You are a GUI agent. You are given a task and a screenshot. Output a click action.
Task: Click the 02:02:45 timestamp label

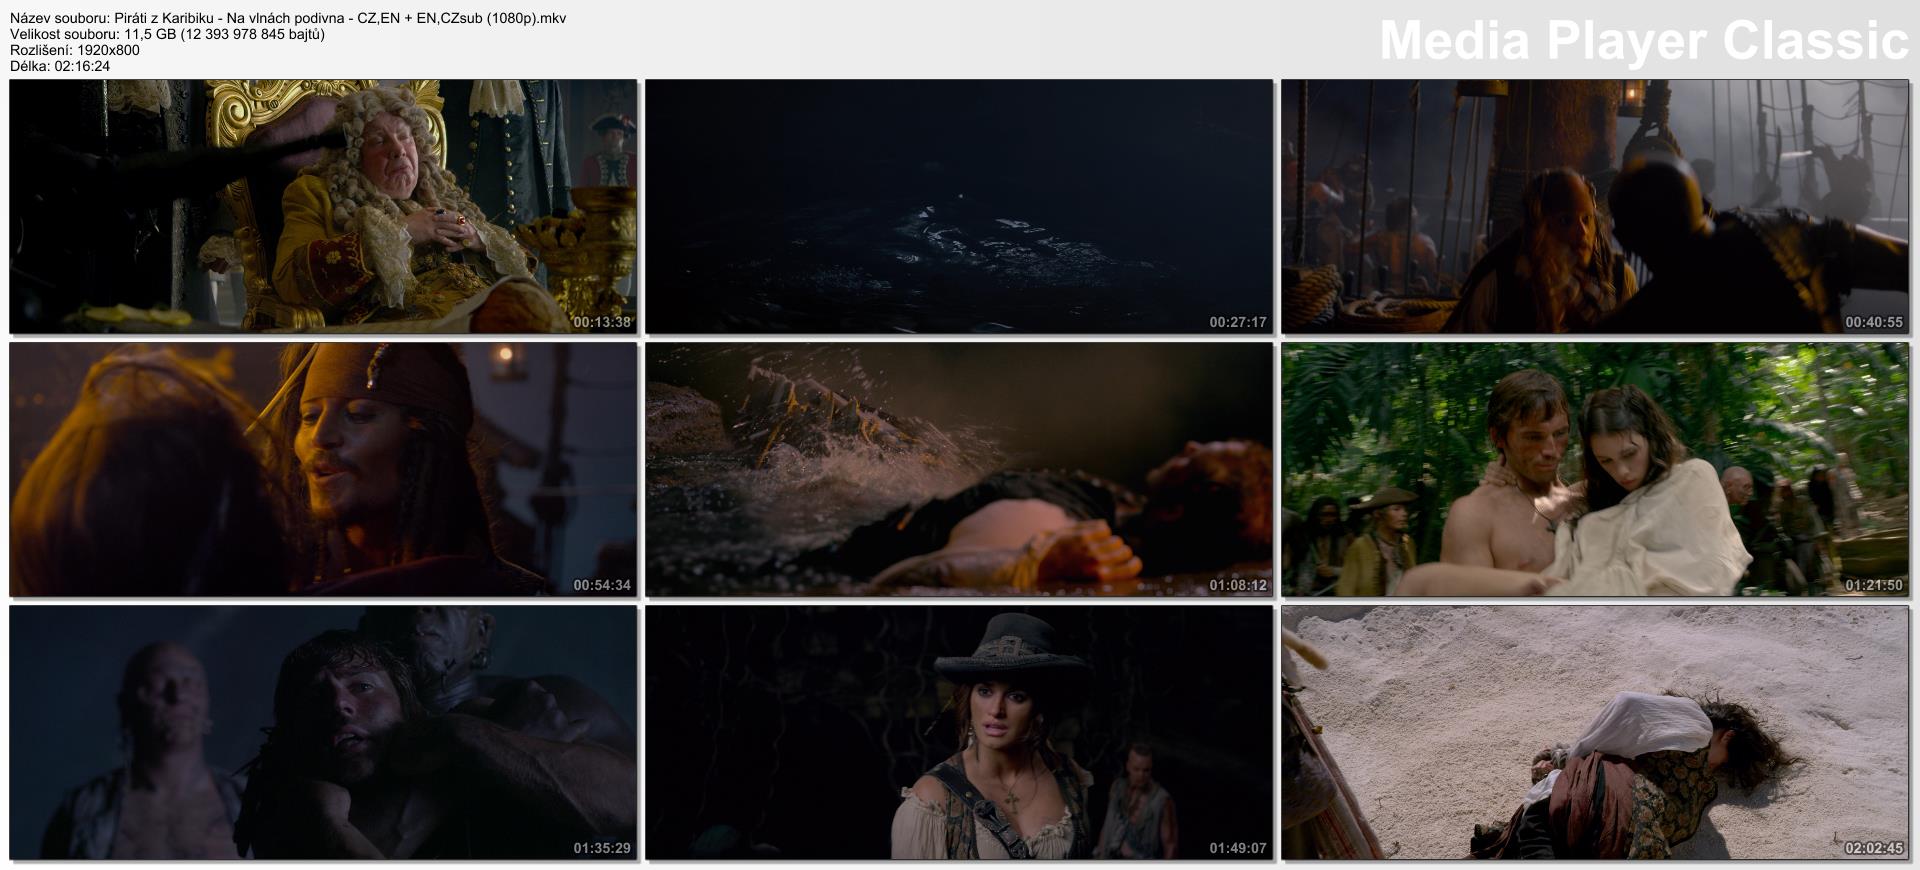pyautogui.click(x=1873, y=848)
